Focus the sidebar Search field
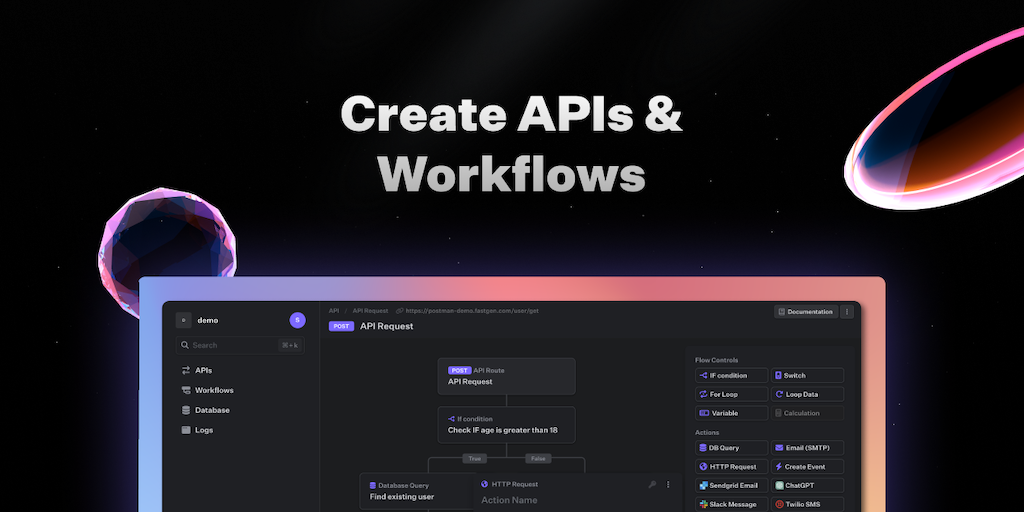 240,345
